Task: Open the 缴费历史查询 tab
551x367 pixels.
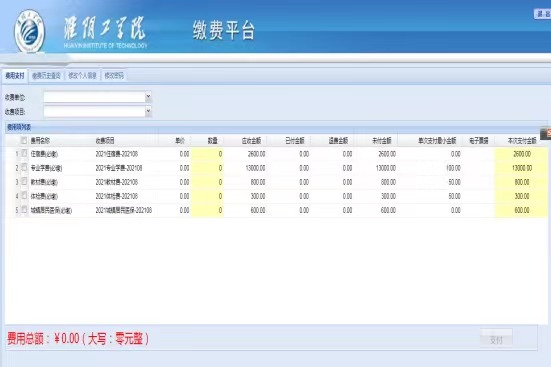Action: point(46,76)
